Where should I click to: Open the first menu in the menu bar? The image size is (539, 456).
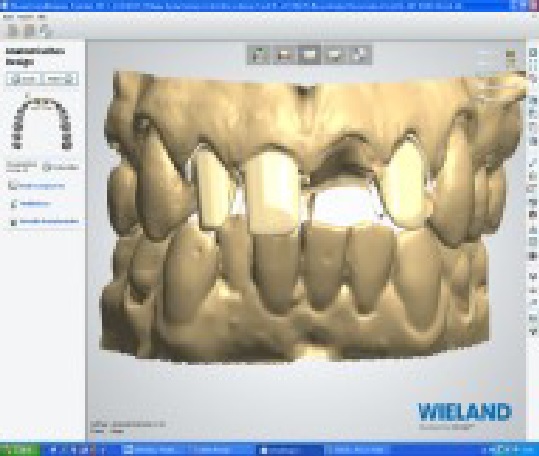click(x=8, y=17)
